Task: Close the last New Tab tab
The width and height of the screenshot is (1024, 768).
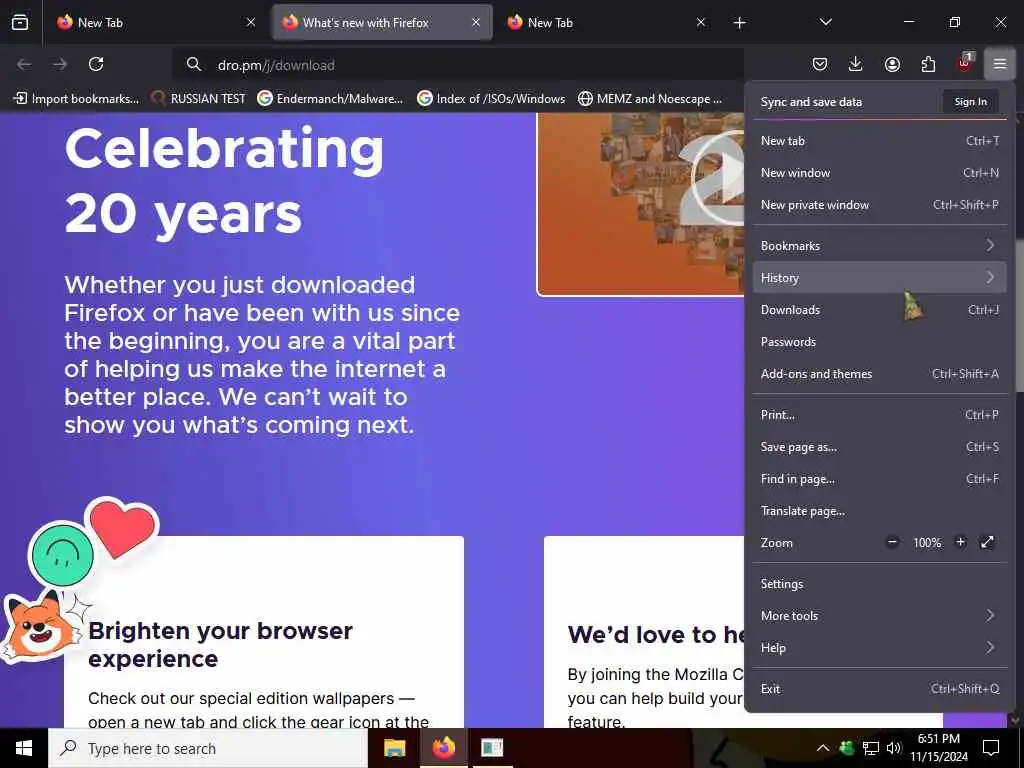Action: pos(701,22)
